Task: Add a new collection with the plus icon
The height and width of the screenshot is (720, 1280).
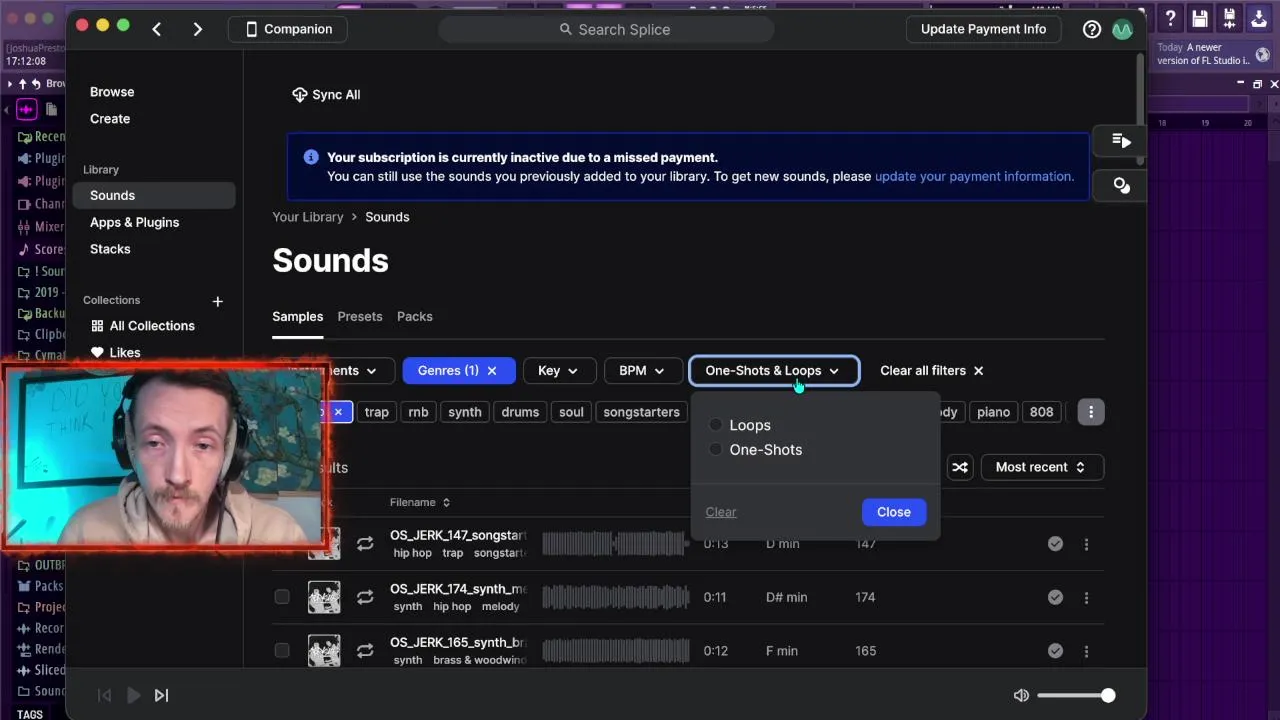Action: coord(217,301)
